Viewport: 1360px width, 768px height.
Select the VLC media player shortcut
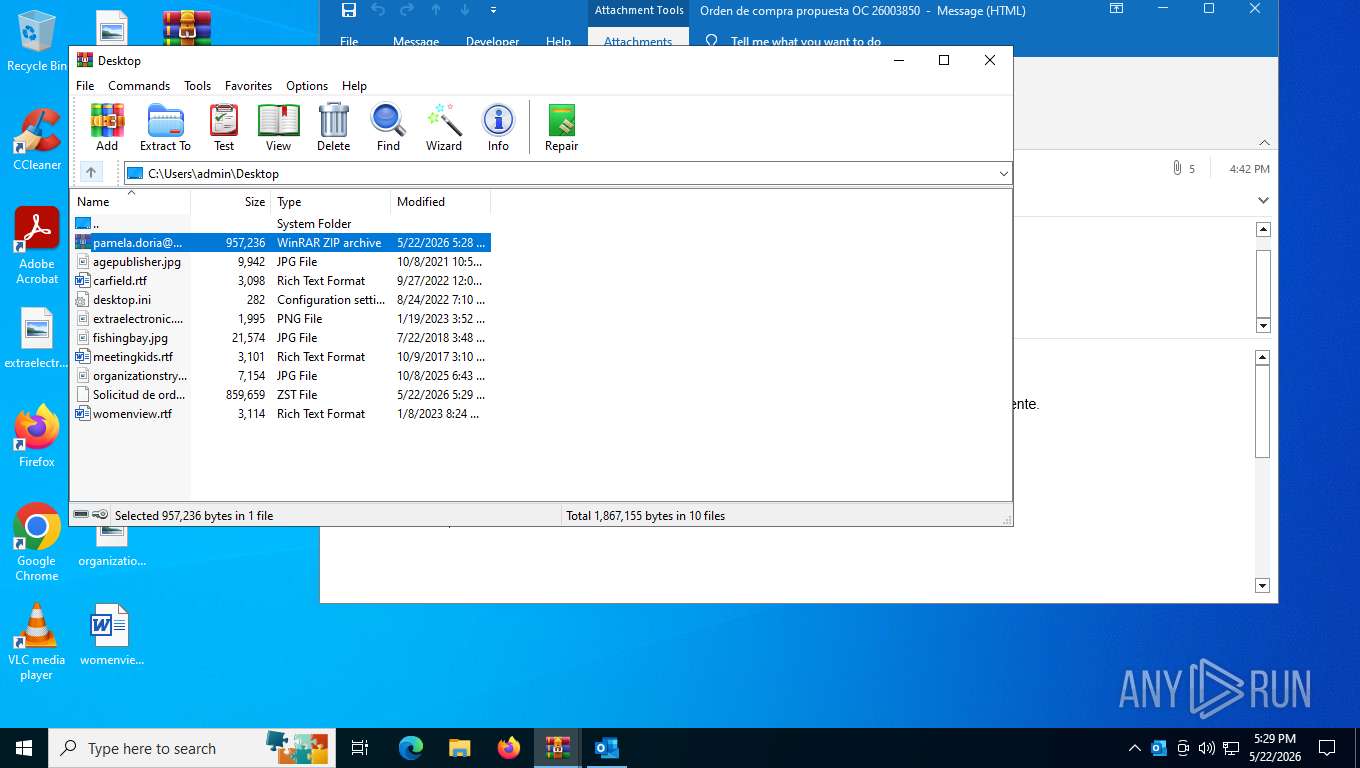point(37,642)
